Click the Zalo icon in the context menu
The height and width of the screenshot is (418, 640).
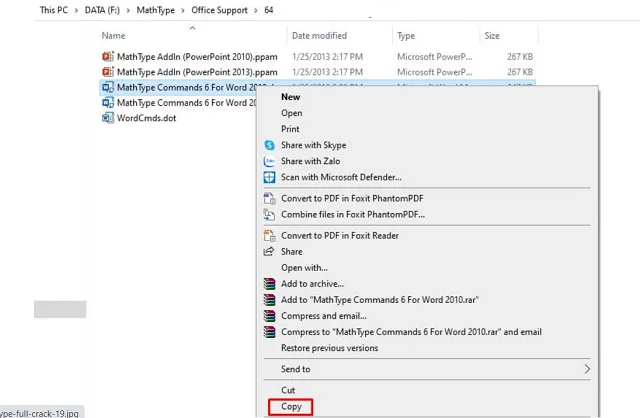pos(269,161)
